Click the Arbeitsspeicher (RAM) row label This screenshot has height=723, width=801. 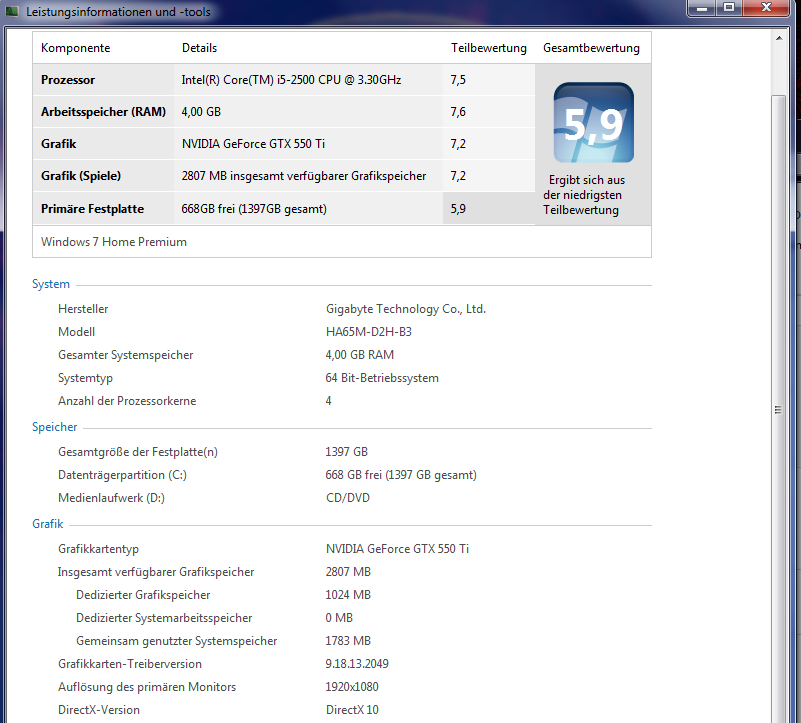click(x=103, y=112)
